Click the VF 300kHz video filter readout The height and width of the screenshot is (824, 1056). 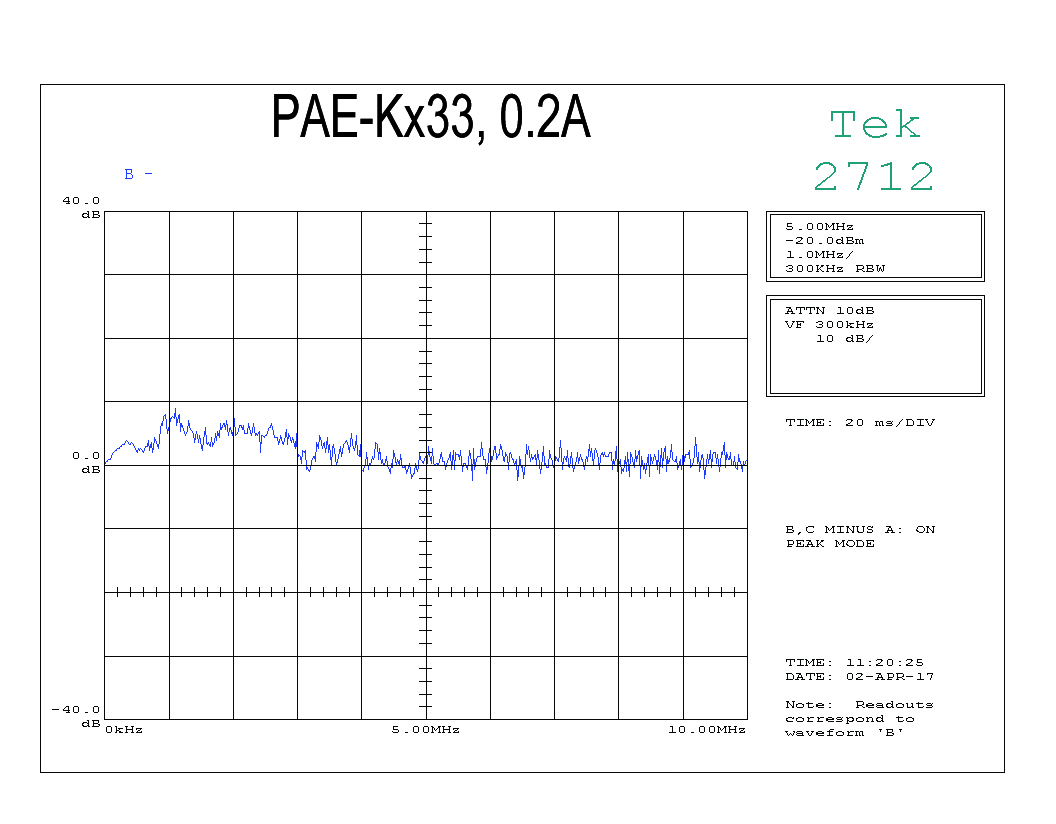click(x=829, y=325)
